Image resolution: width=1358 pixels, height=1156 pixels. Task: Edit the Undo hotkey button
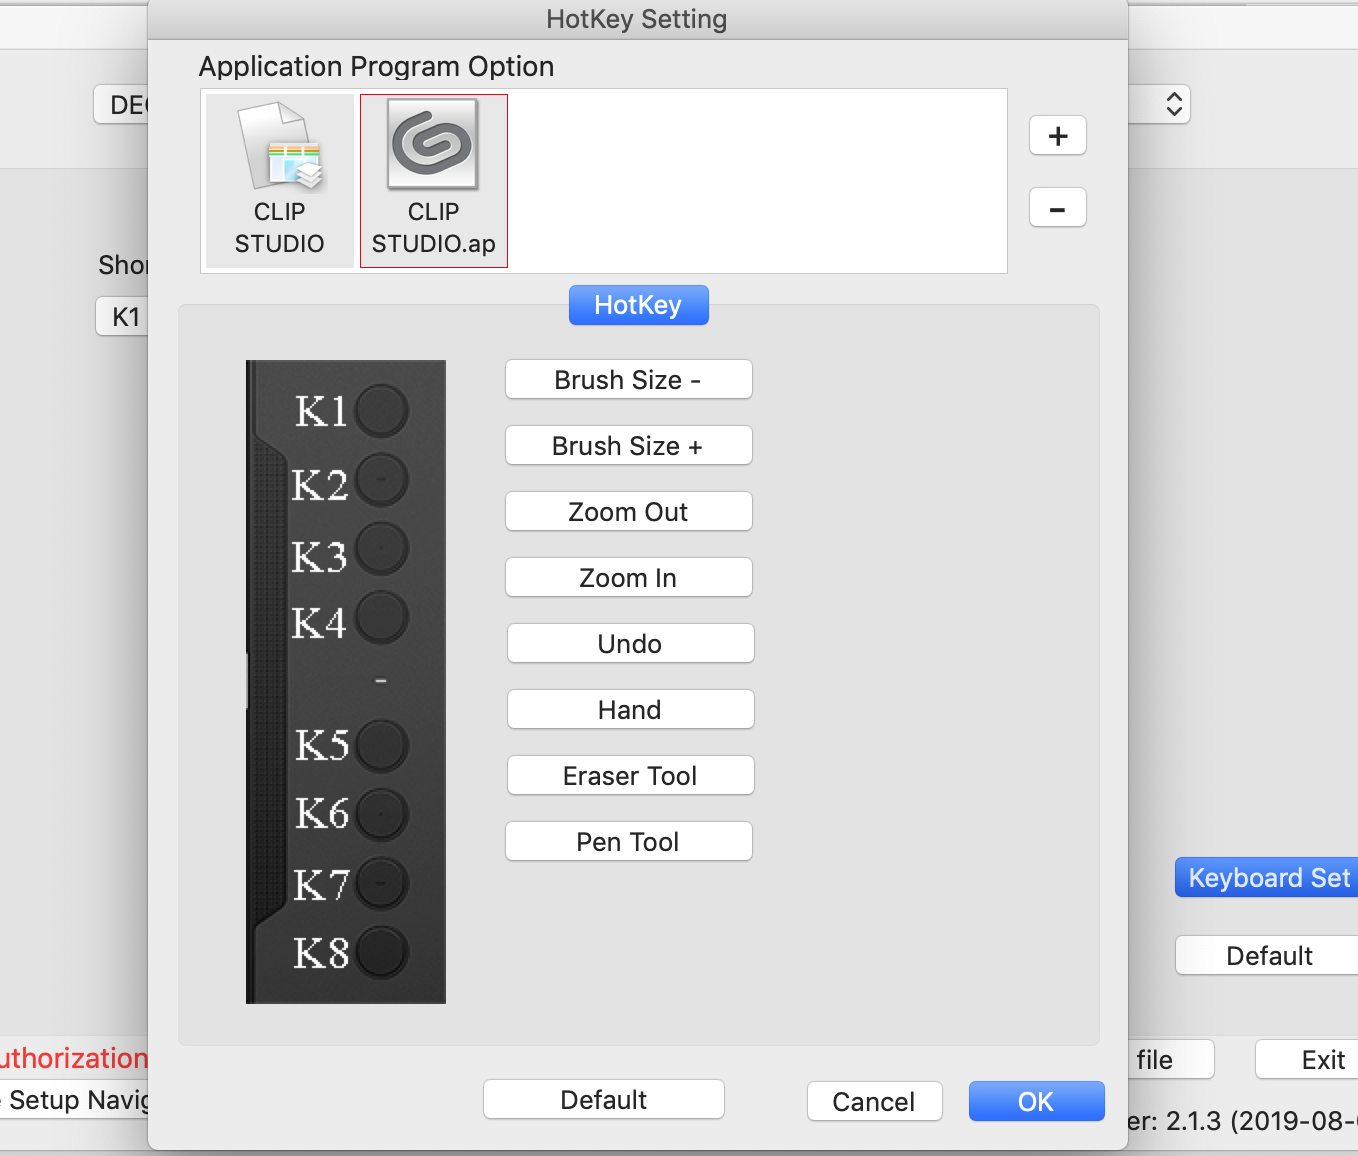coord(630,644)
